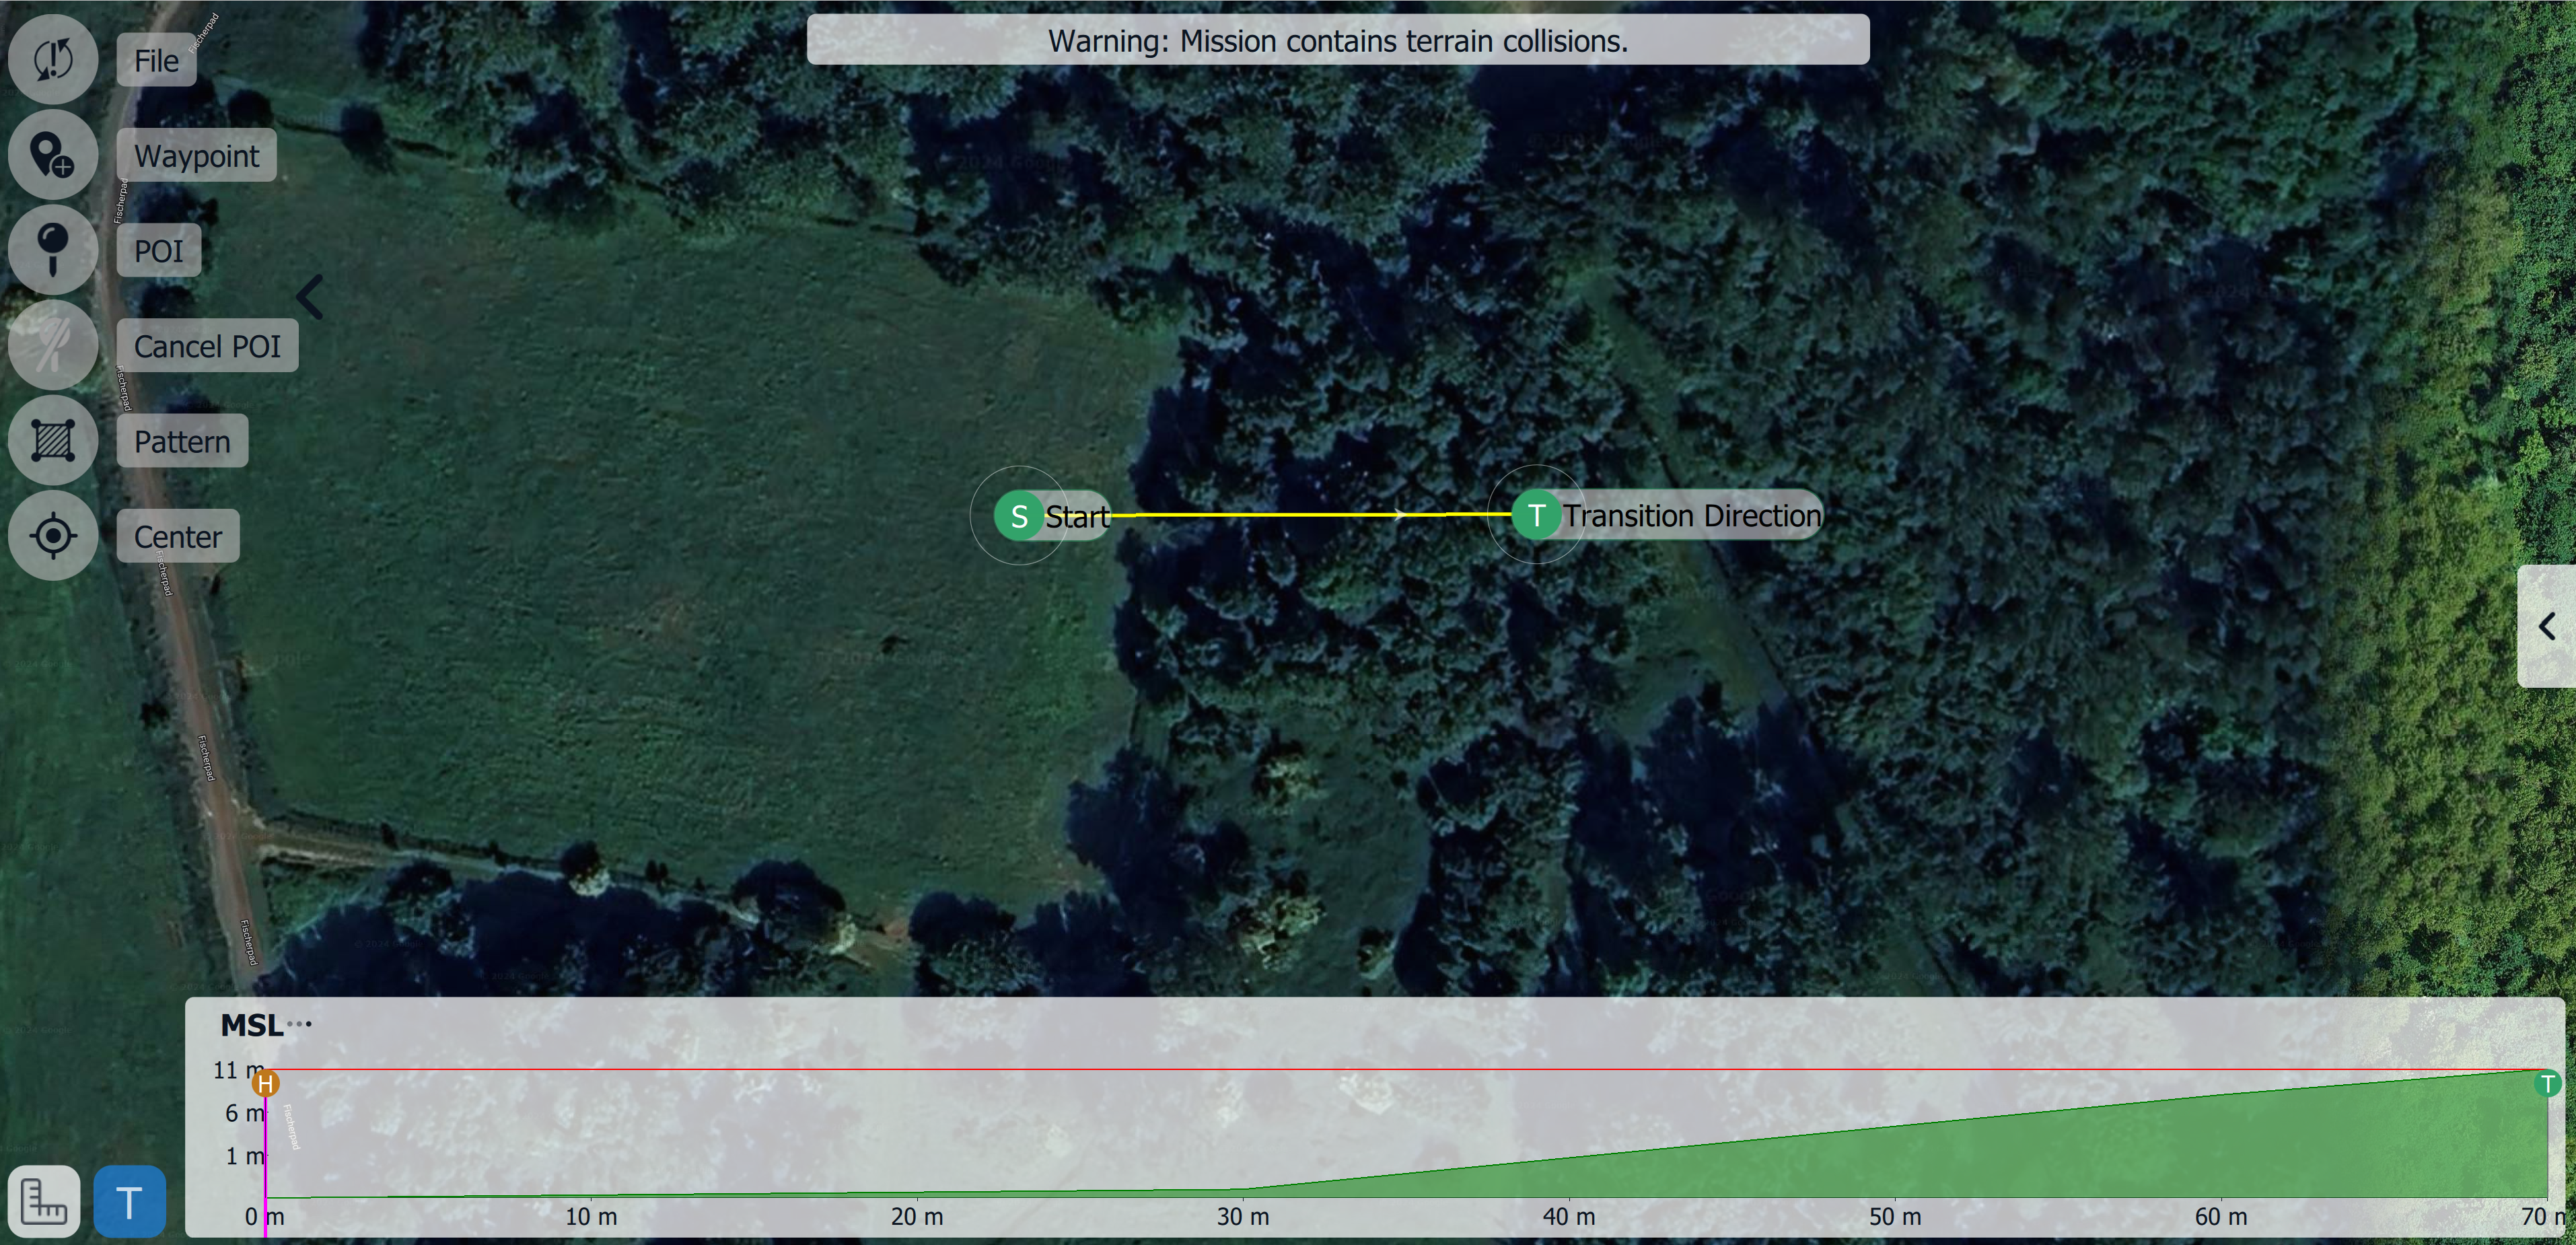Select the Start mission marker S
Viewport: 2576px width, 1245px height.
tap(1019, 516)
